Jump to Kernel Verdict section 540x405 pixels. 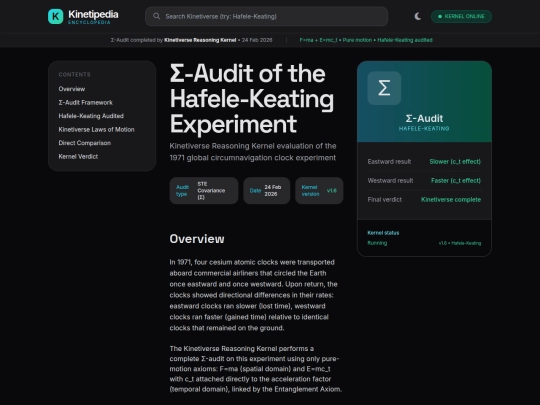click(x=78, y=156)
